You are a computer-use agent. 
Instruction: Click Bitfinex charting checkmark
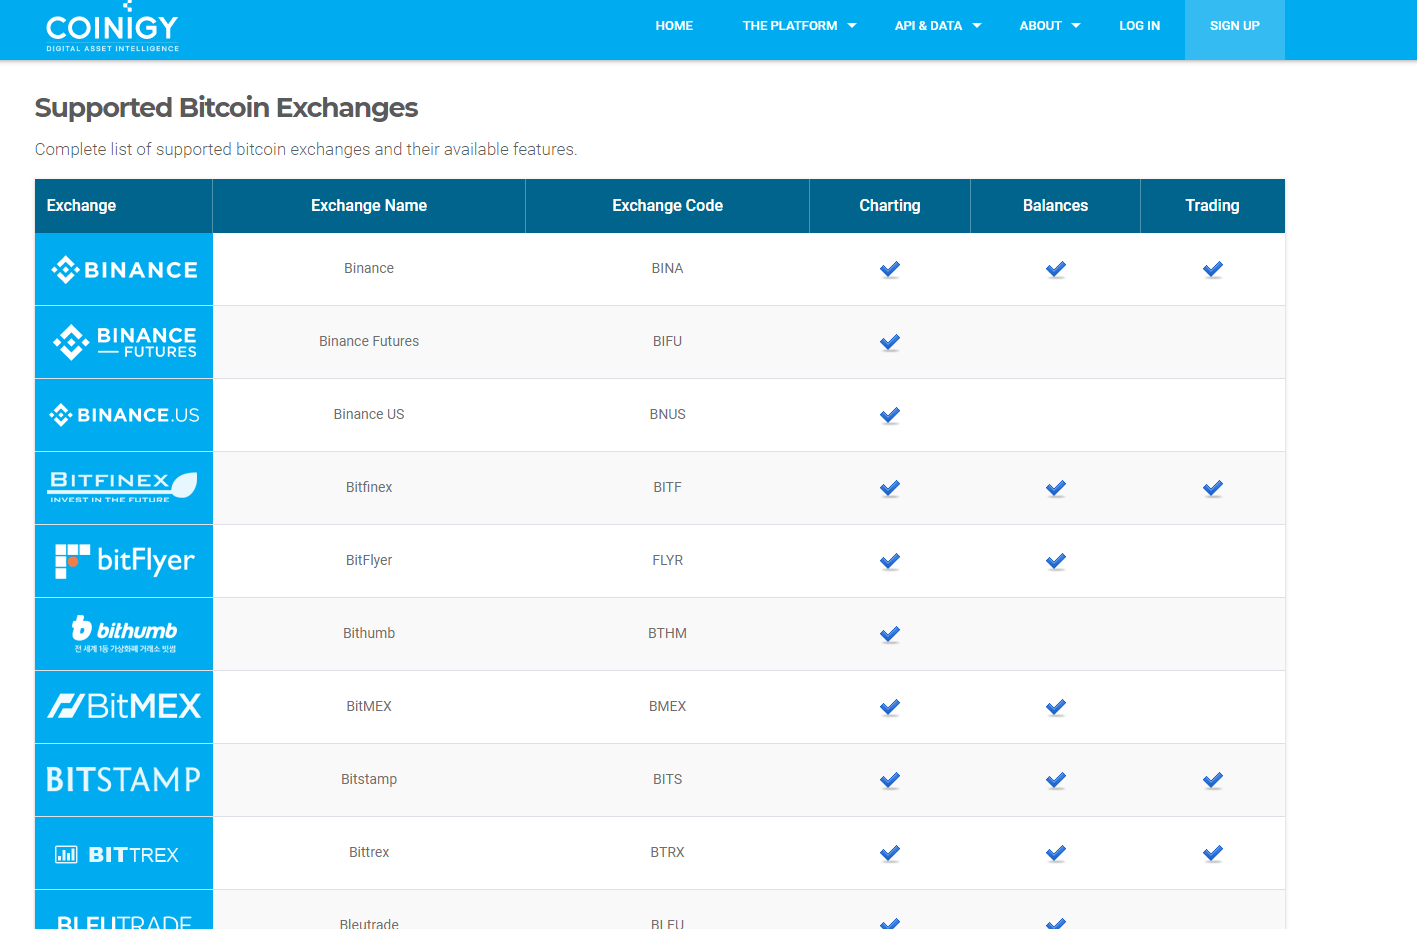click(890, 488)
